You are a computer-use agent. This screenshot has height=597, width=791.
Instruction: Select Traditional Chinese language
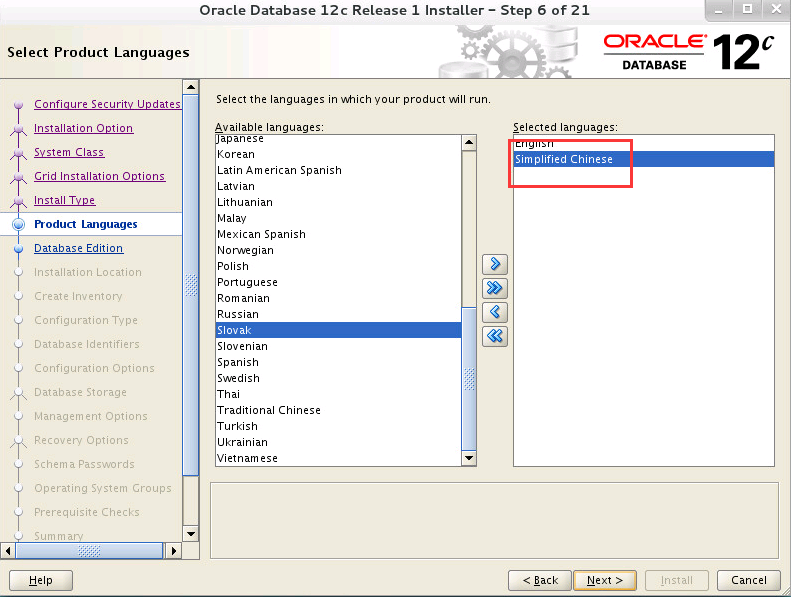tap(338, 410)
